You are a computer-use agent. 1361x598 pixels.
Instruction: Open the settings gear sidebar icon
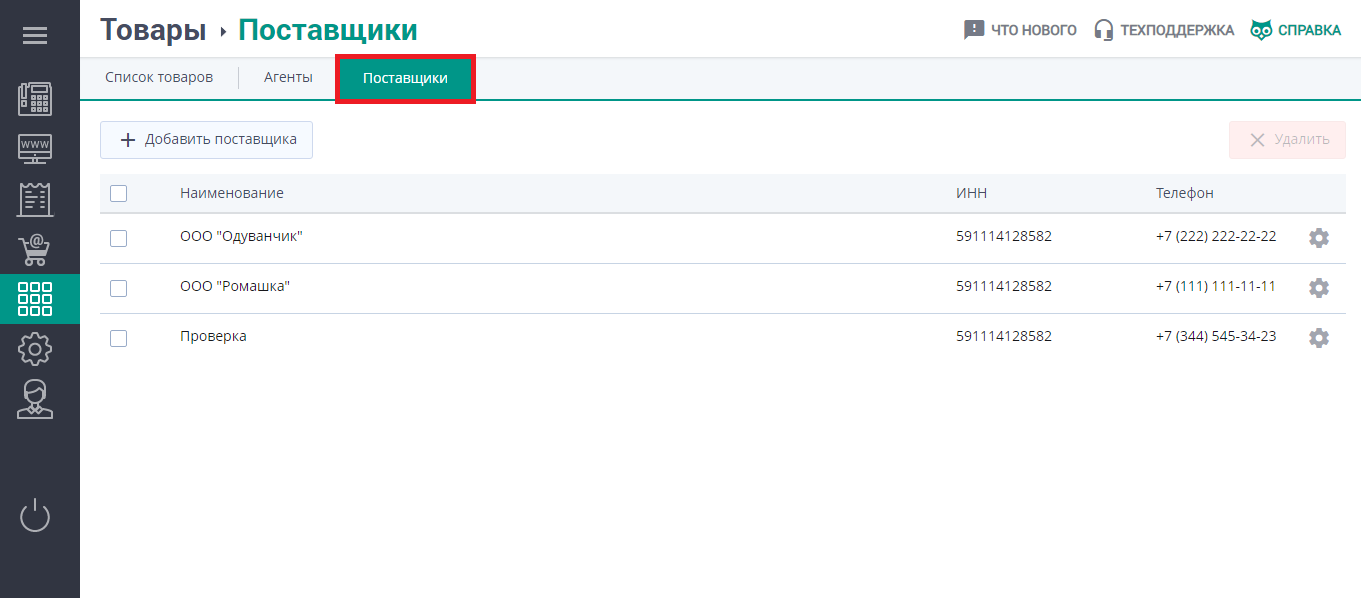coord(35,349)
